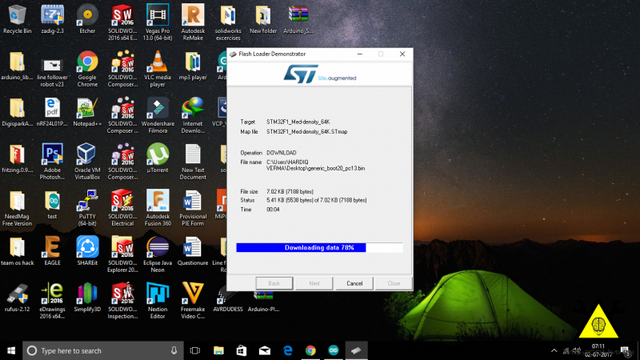This screenshot has width=640, height=360.
Task: Click the ST life.augmented logo
Action: (x=320, y=74)
